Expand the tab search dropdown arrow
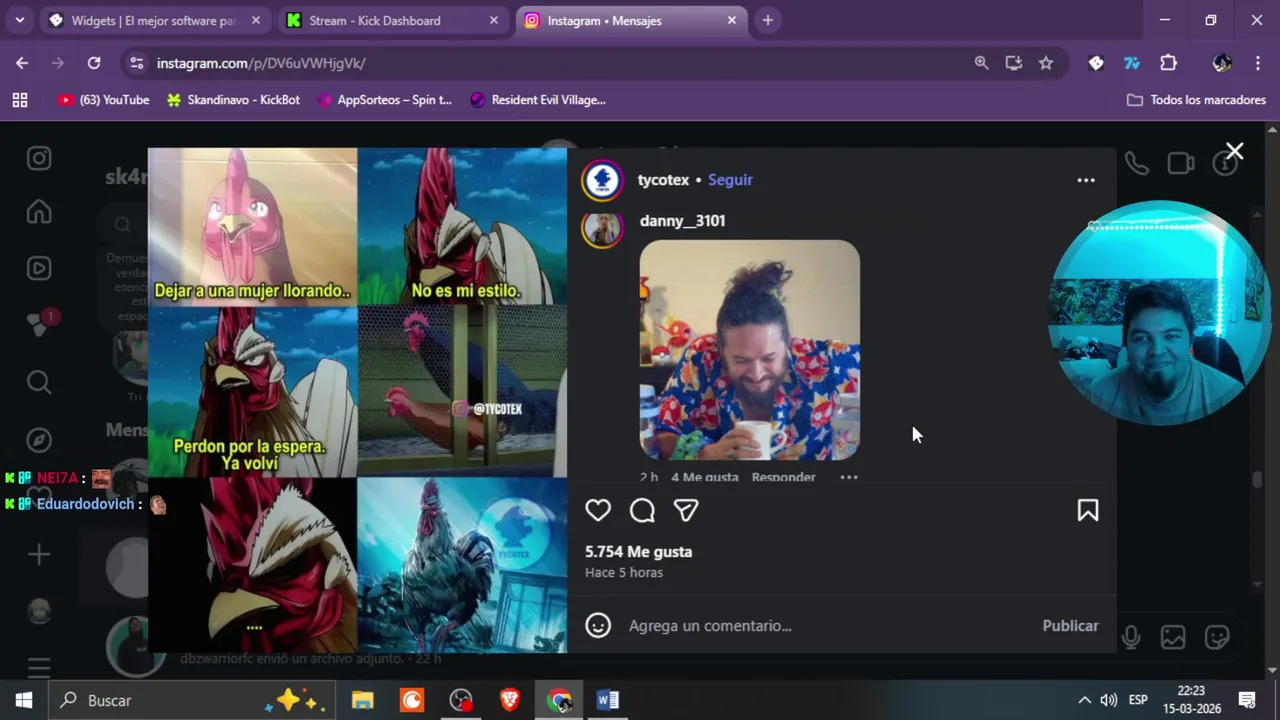The height and width of the screenshot is (720, 1280). (19, 20)
